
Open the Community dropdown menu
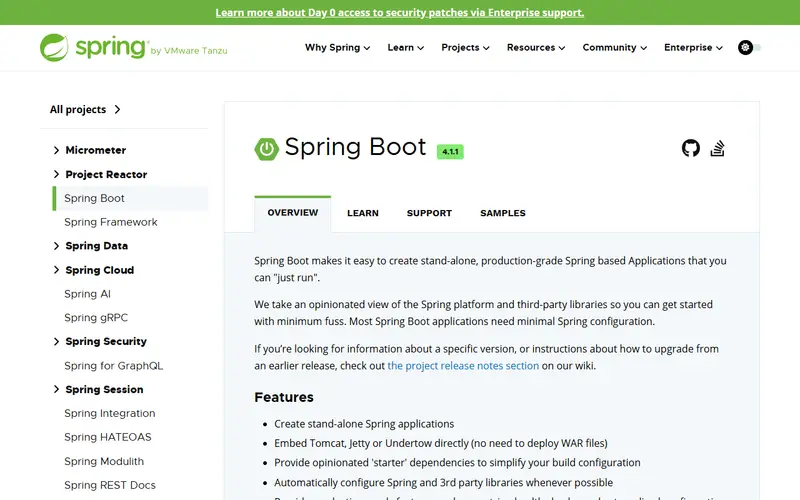615,47
